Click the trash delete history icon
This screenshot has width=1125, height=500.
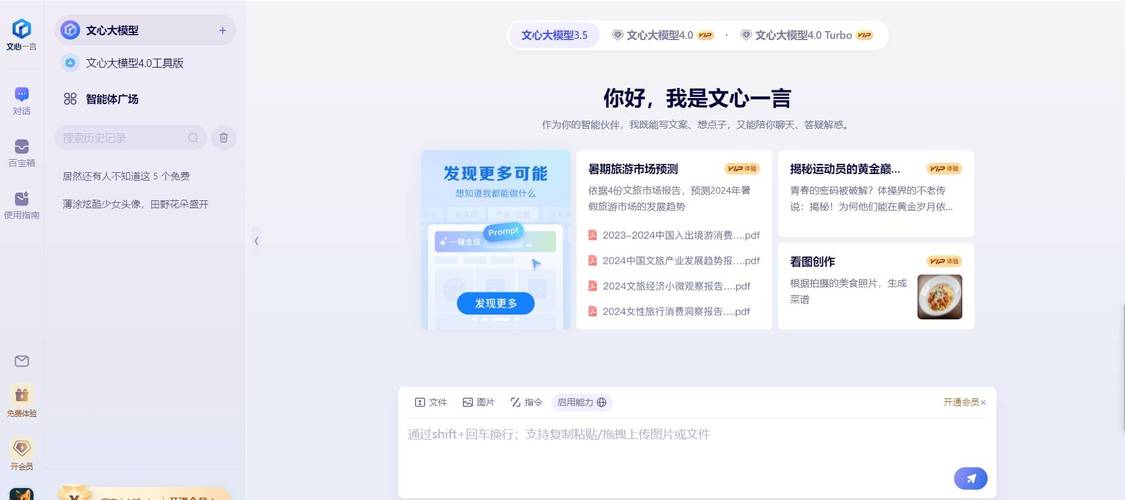click(223, 138)
